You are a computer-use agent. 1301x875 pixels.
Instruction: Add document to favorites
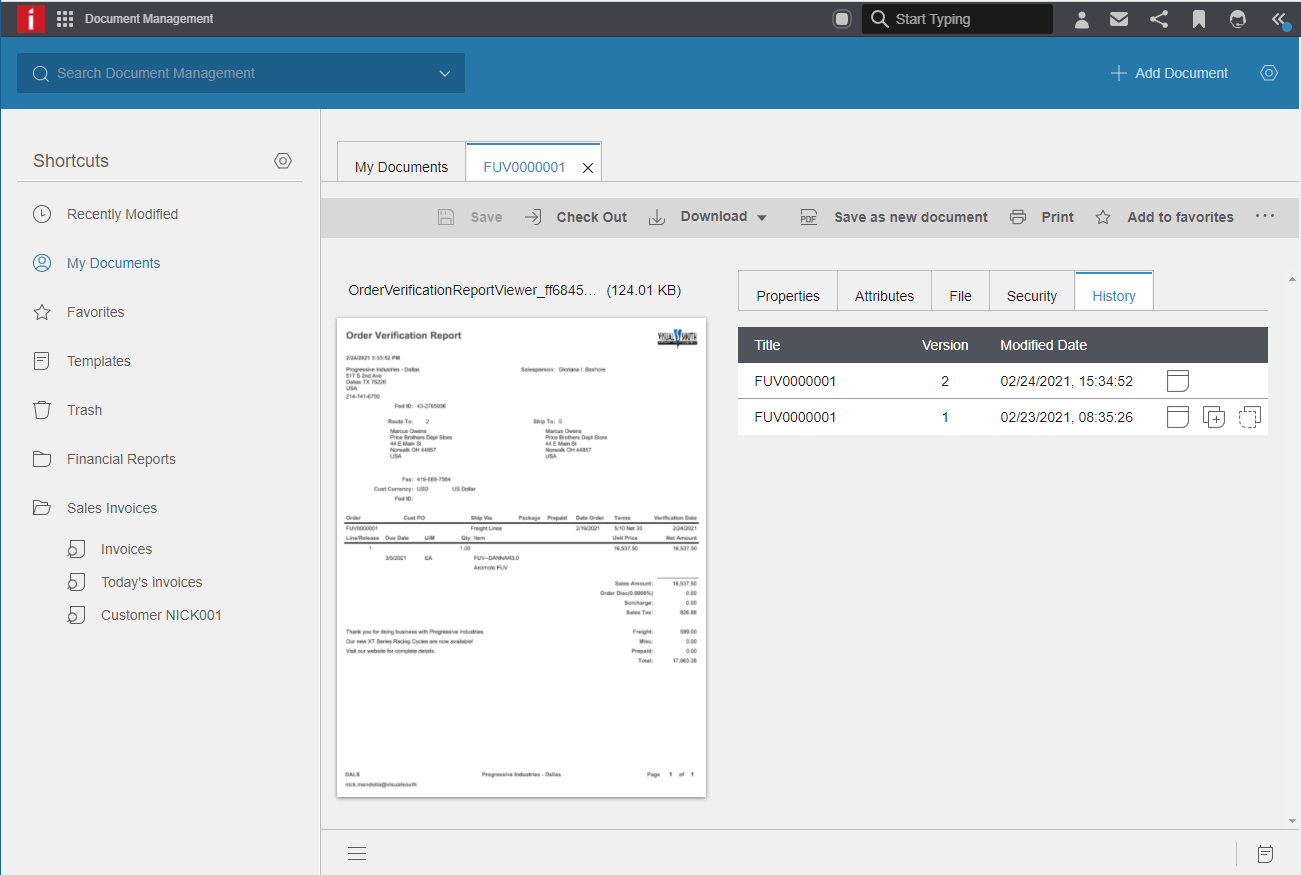tap(1164, 217)
